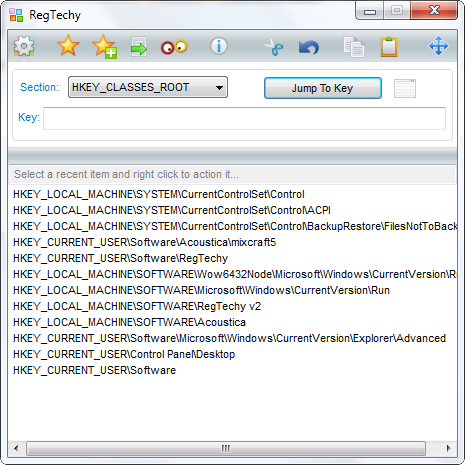
Task: Click the Jump To Key button
Action: (x=323, y=88)
